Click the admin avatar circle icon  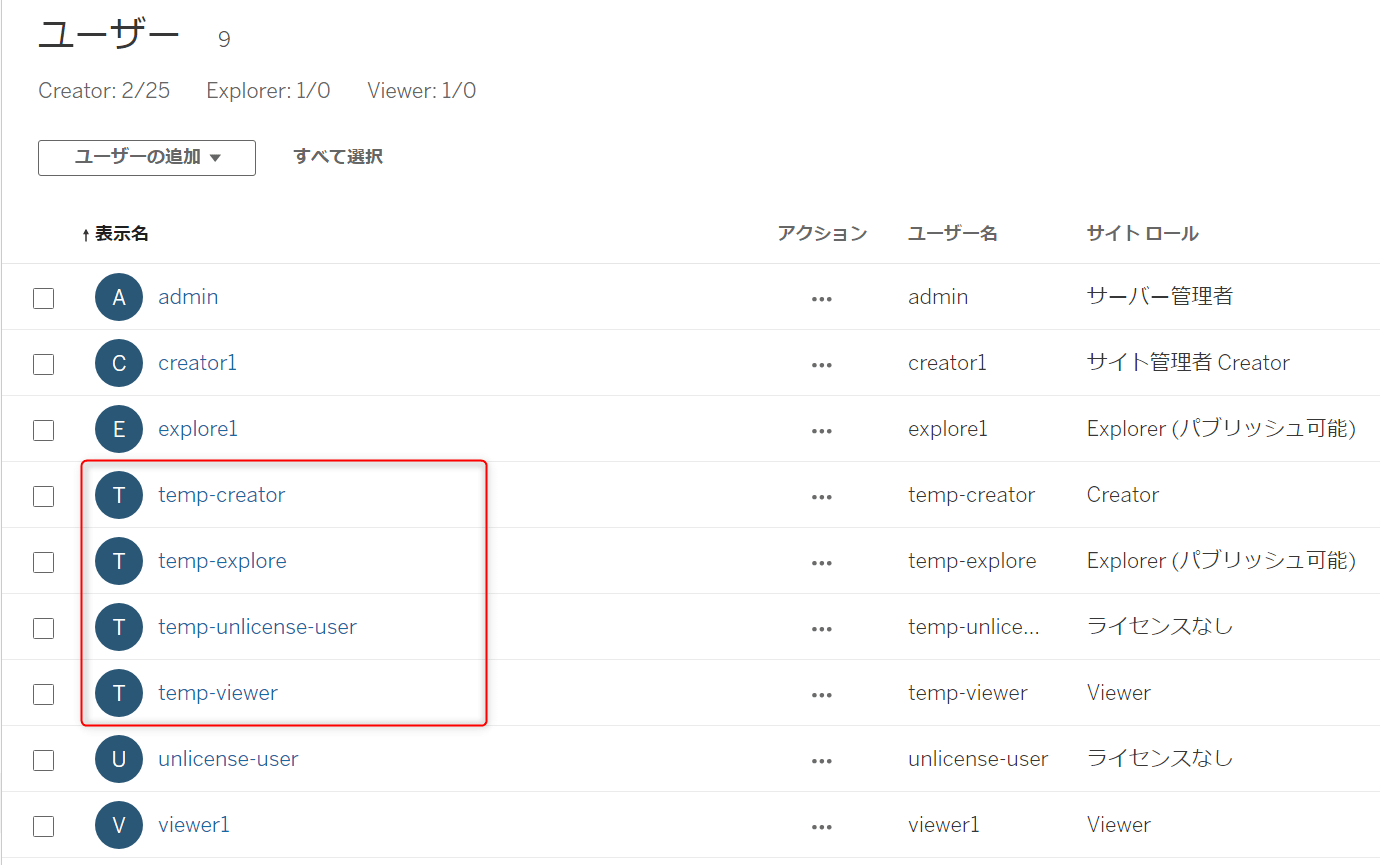[118, 297]
